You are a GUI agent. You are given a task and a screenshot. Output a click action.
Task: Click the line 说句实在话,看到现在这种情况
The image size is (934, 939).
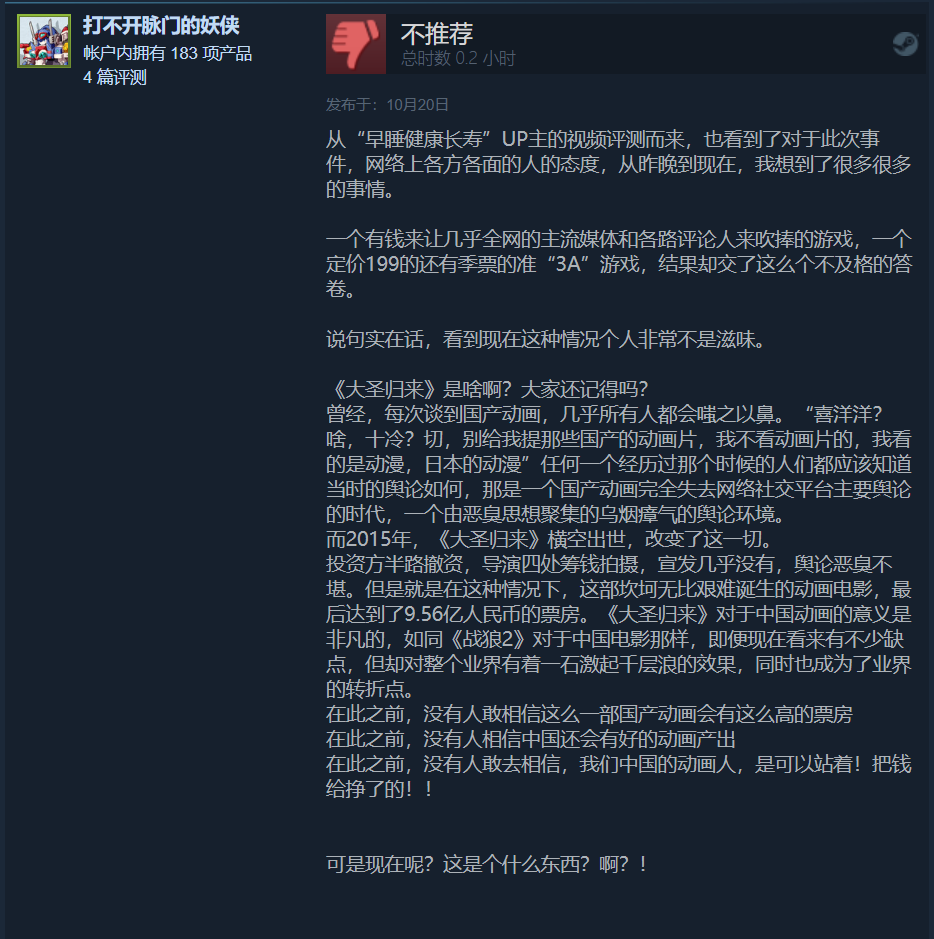coord(545,340)
